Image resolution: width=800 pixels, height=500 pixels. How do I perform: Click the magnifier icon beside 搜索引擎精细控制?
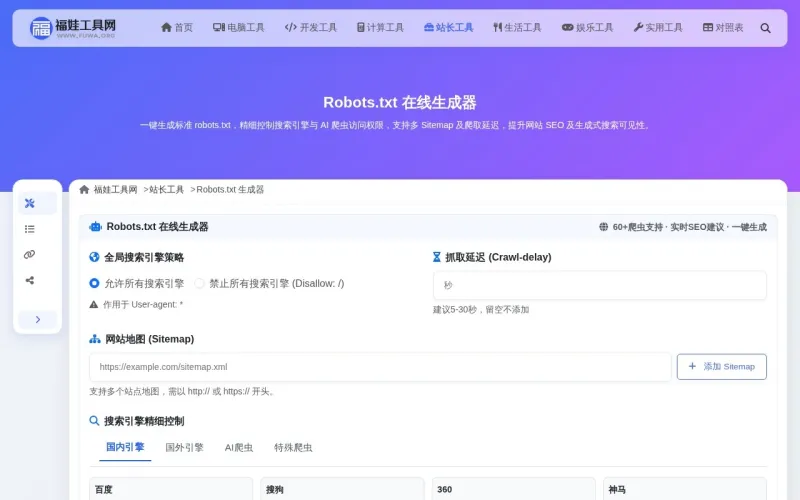click(x=94, y=421)
